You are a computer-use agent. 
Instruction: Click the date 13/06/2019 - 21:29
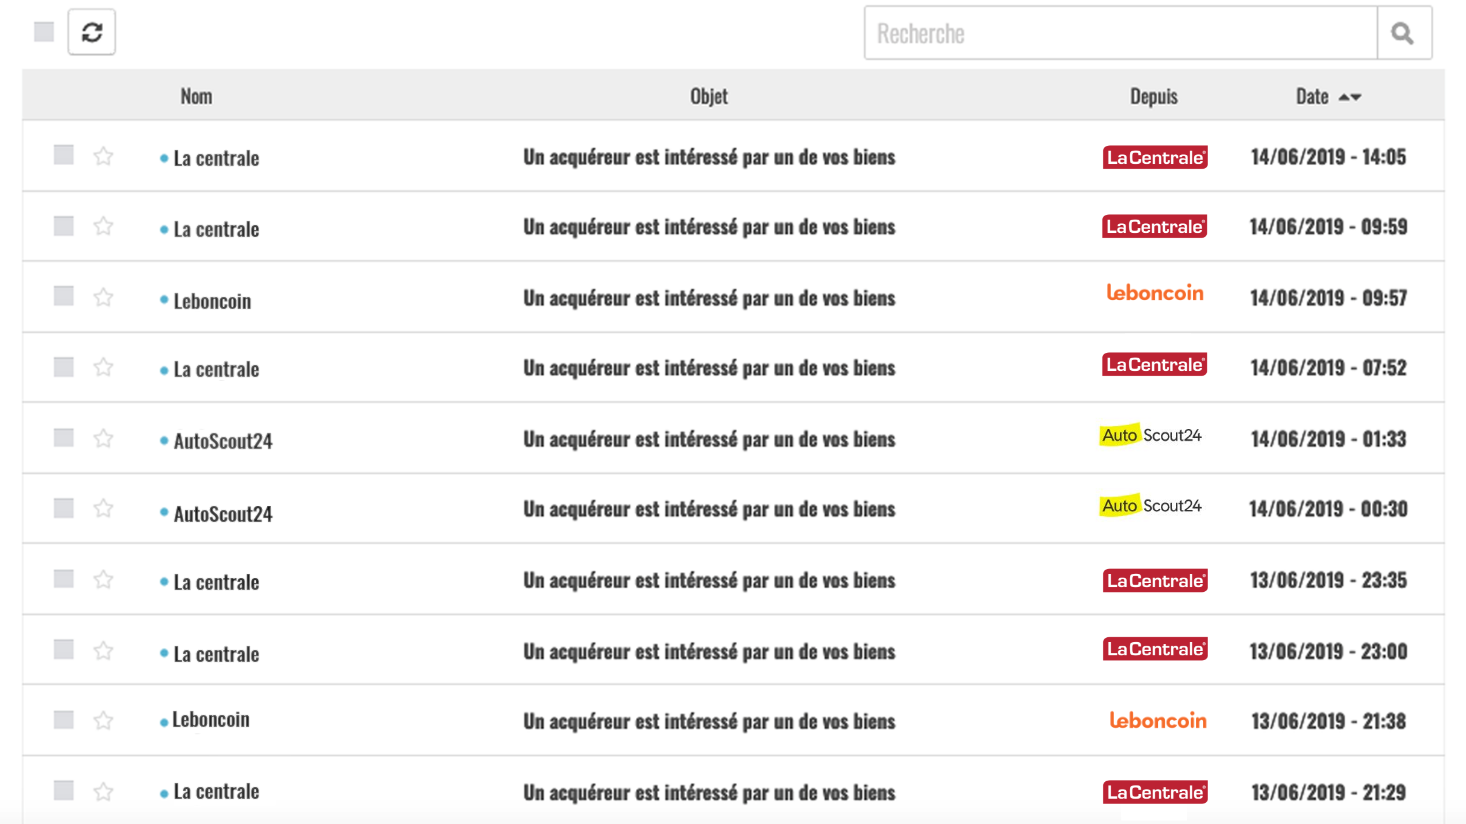(x=1328, y=792)
